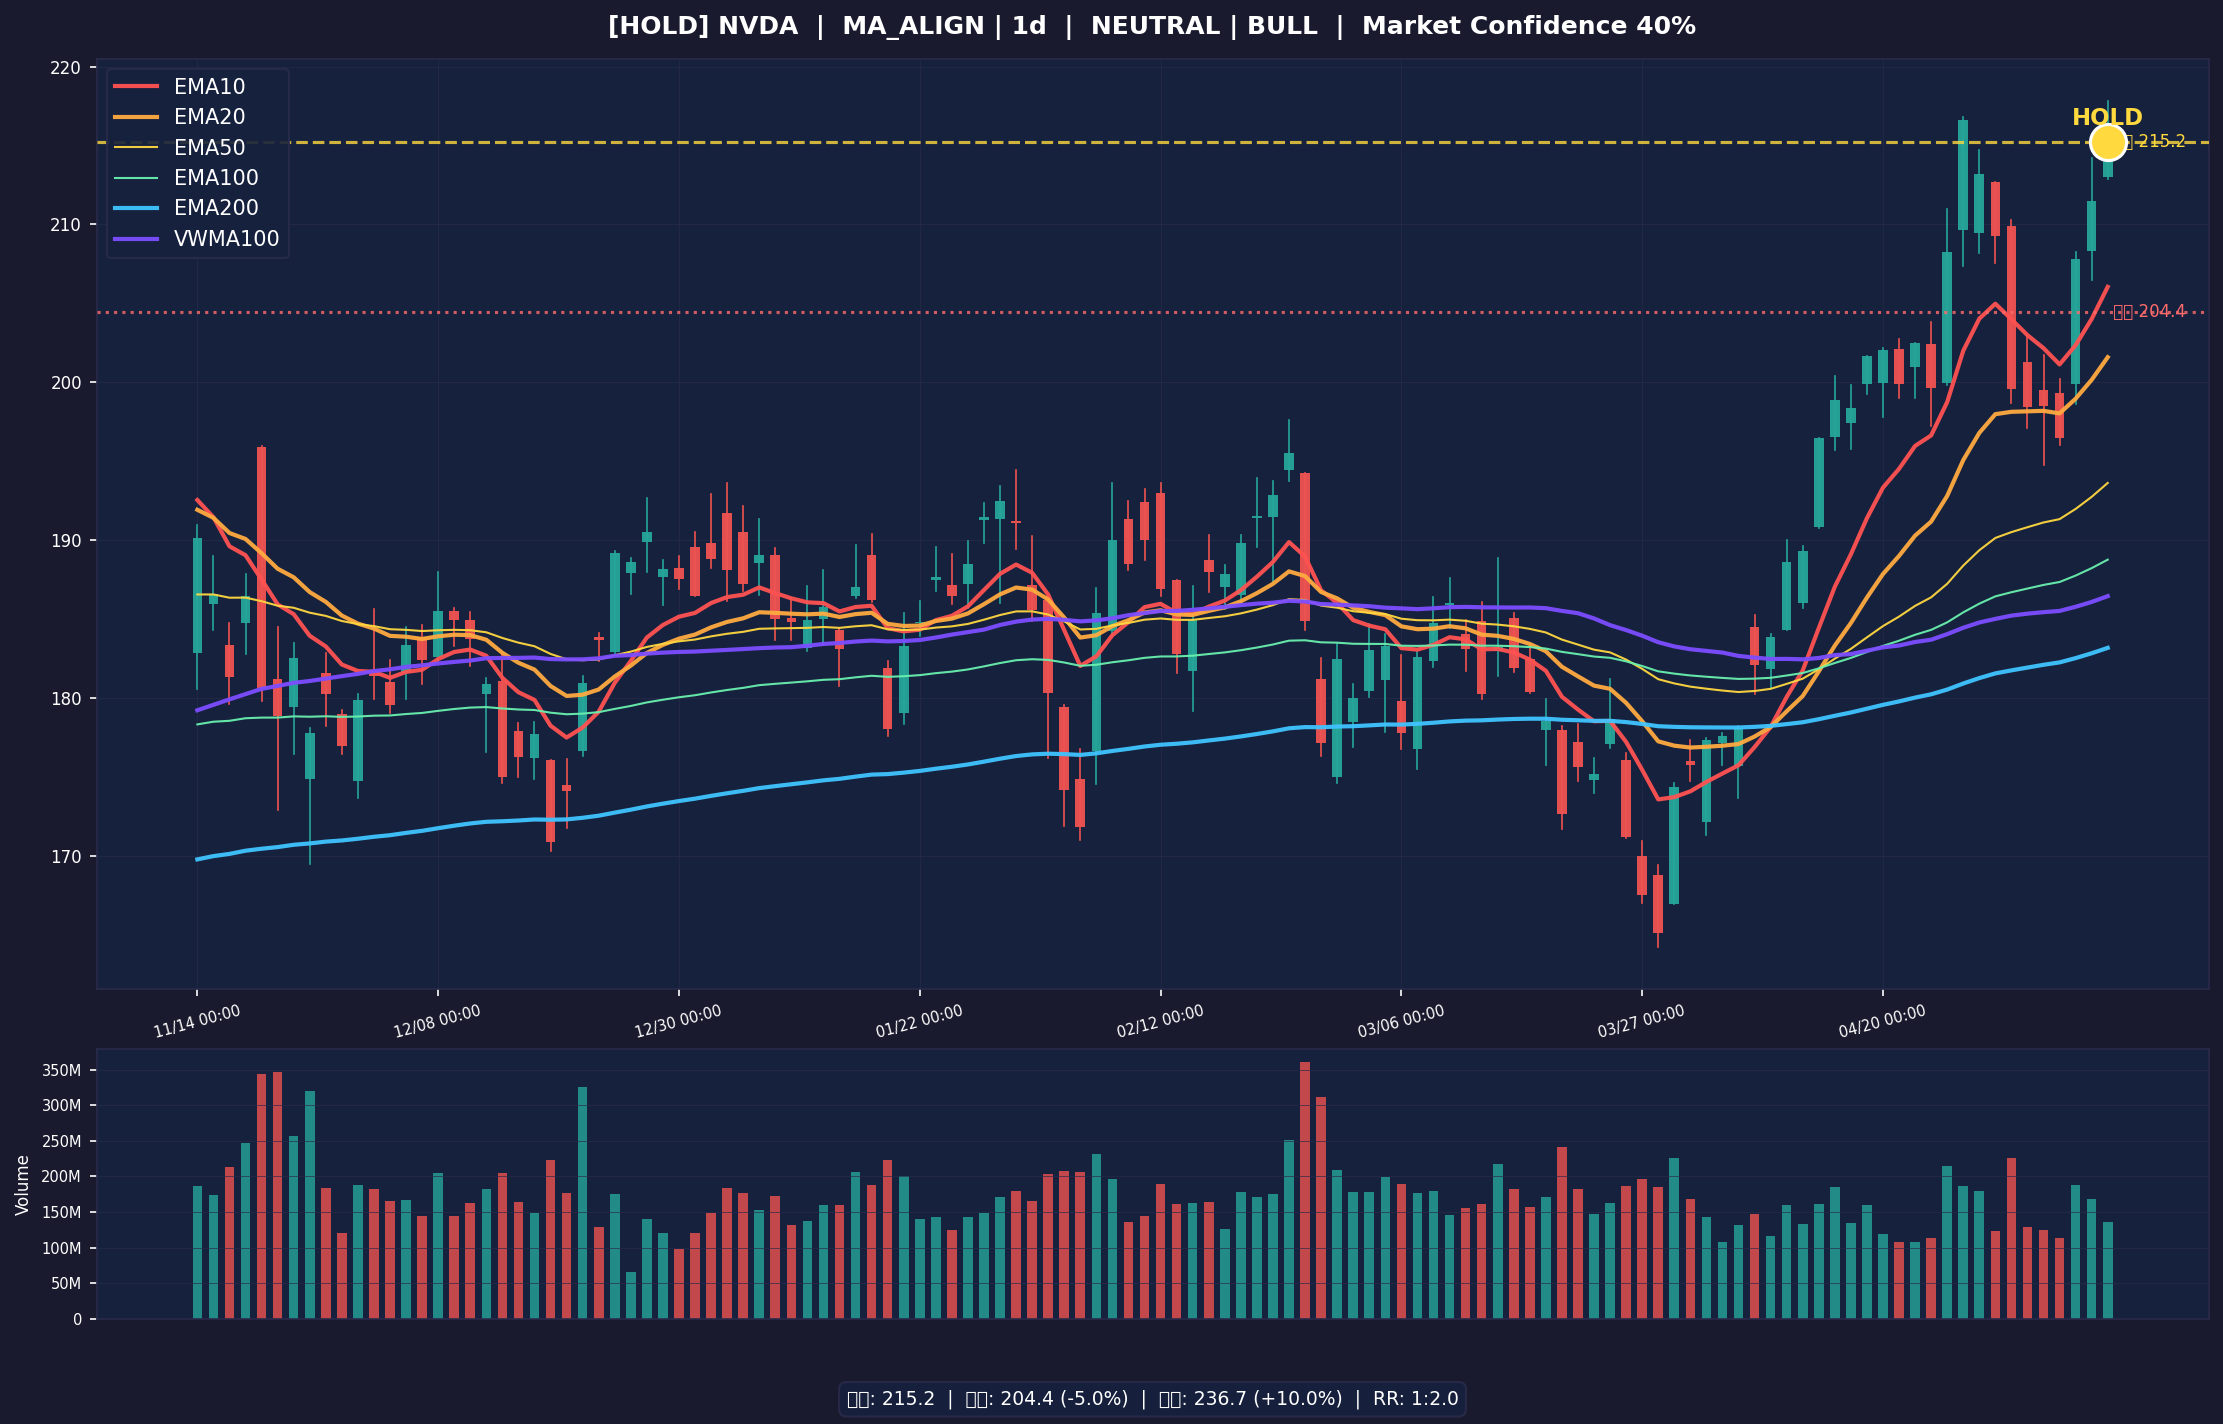Click the vertical "Volume" axis title
2223x1424 pixels.
(23, 1185)
